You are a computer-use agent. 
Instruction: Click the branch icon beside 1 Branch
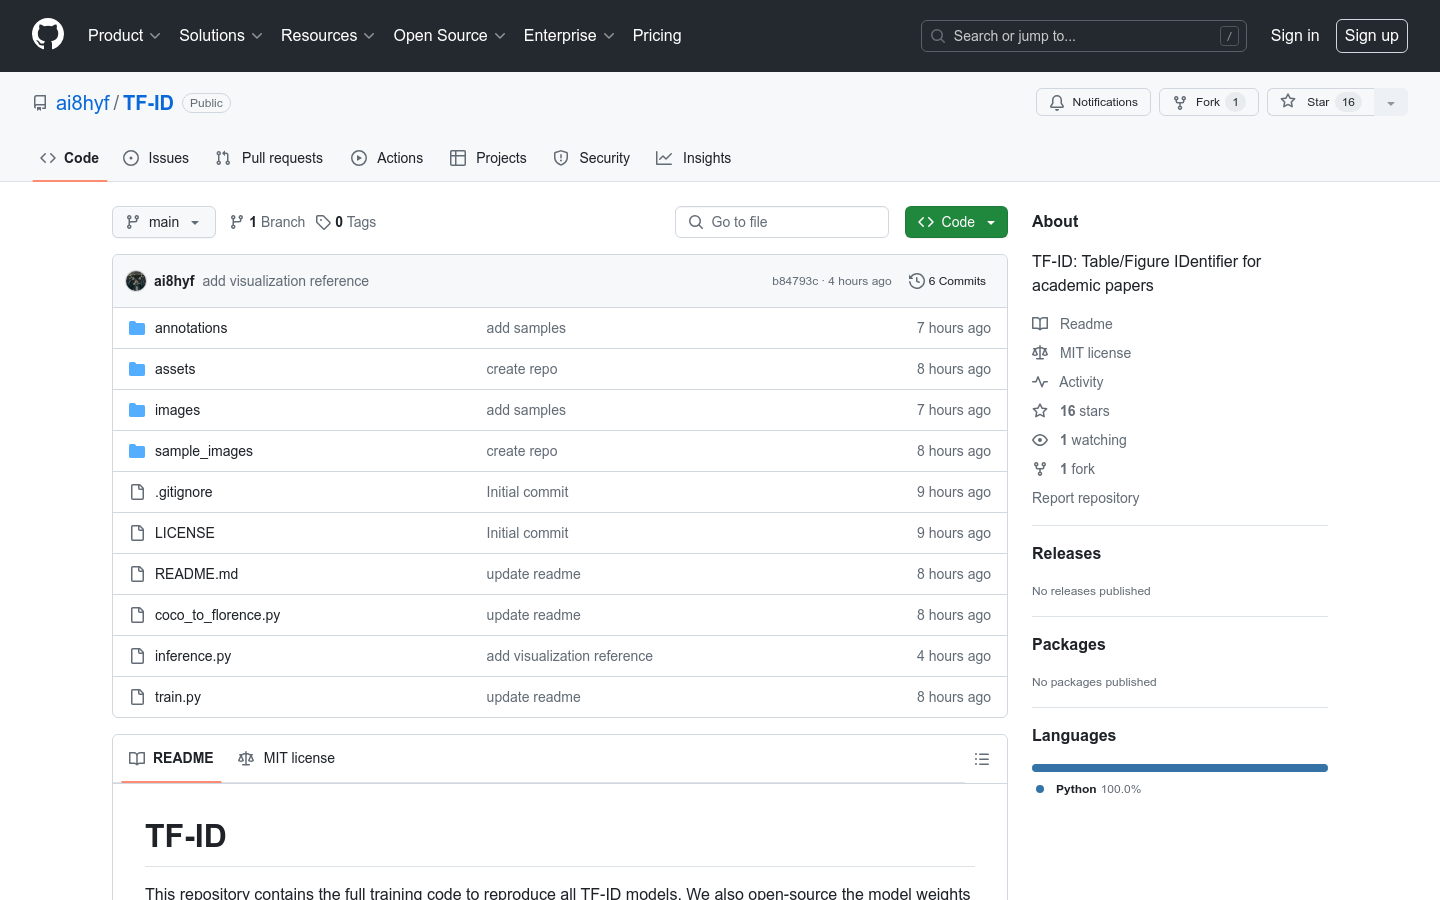click(237, 222)
